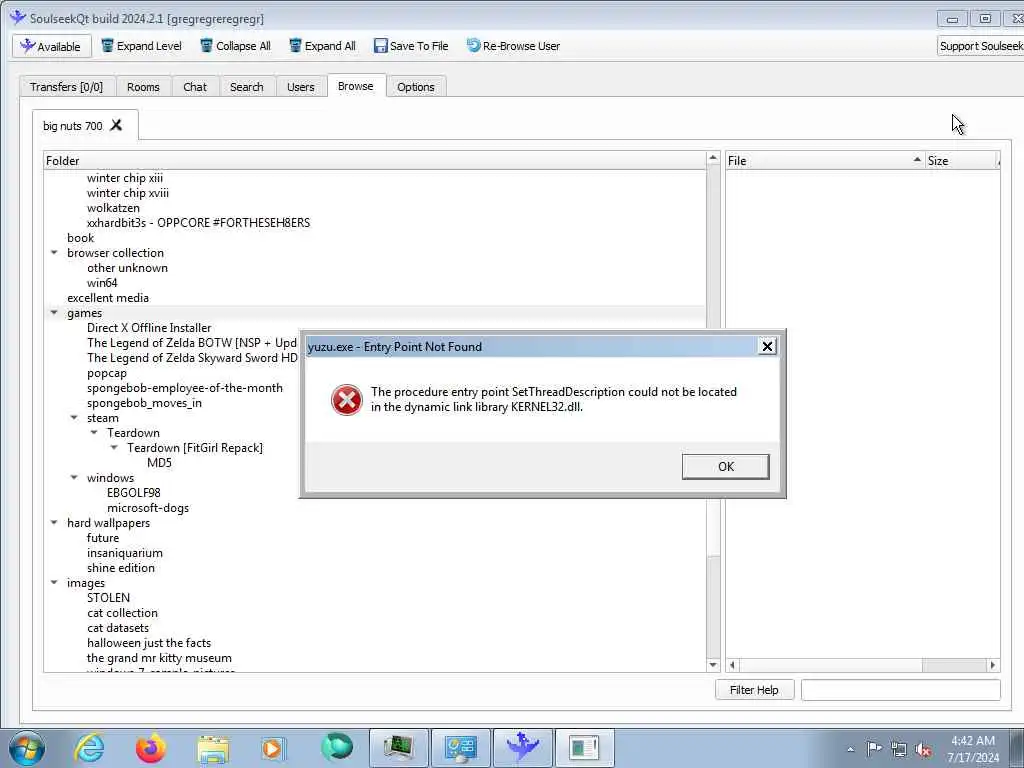Open the Options tab
The height and width of the screenshot is (768, 1024).
pyautogui.click(x=415, y=87)
